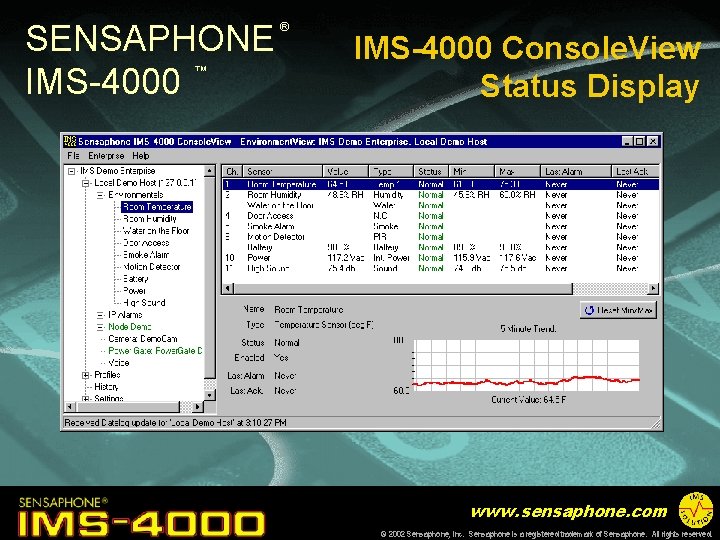
Task: Open the Help menu
Action: click(141, 156)
